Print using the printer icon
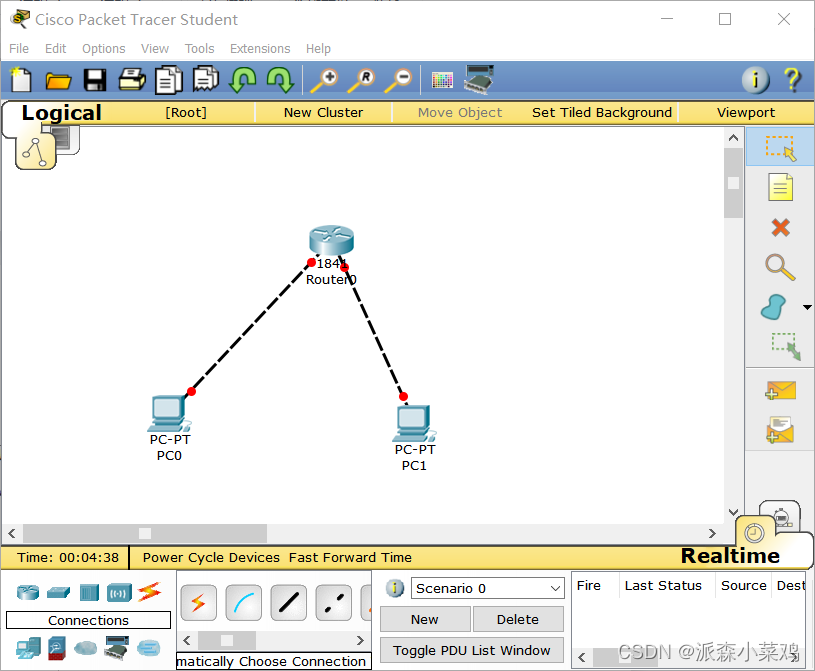This screenshot has width=815, height=671. pos(132,80)
